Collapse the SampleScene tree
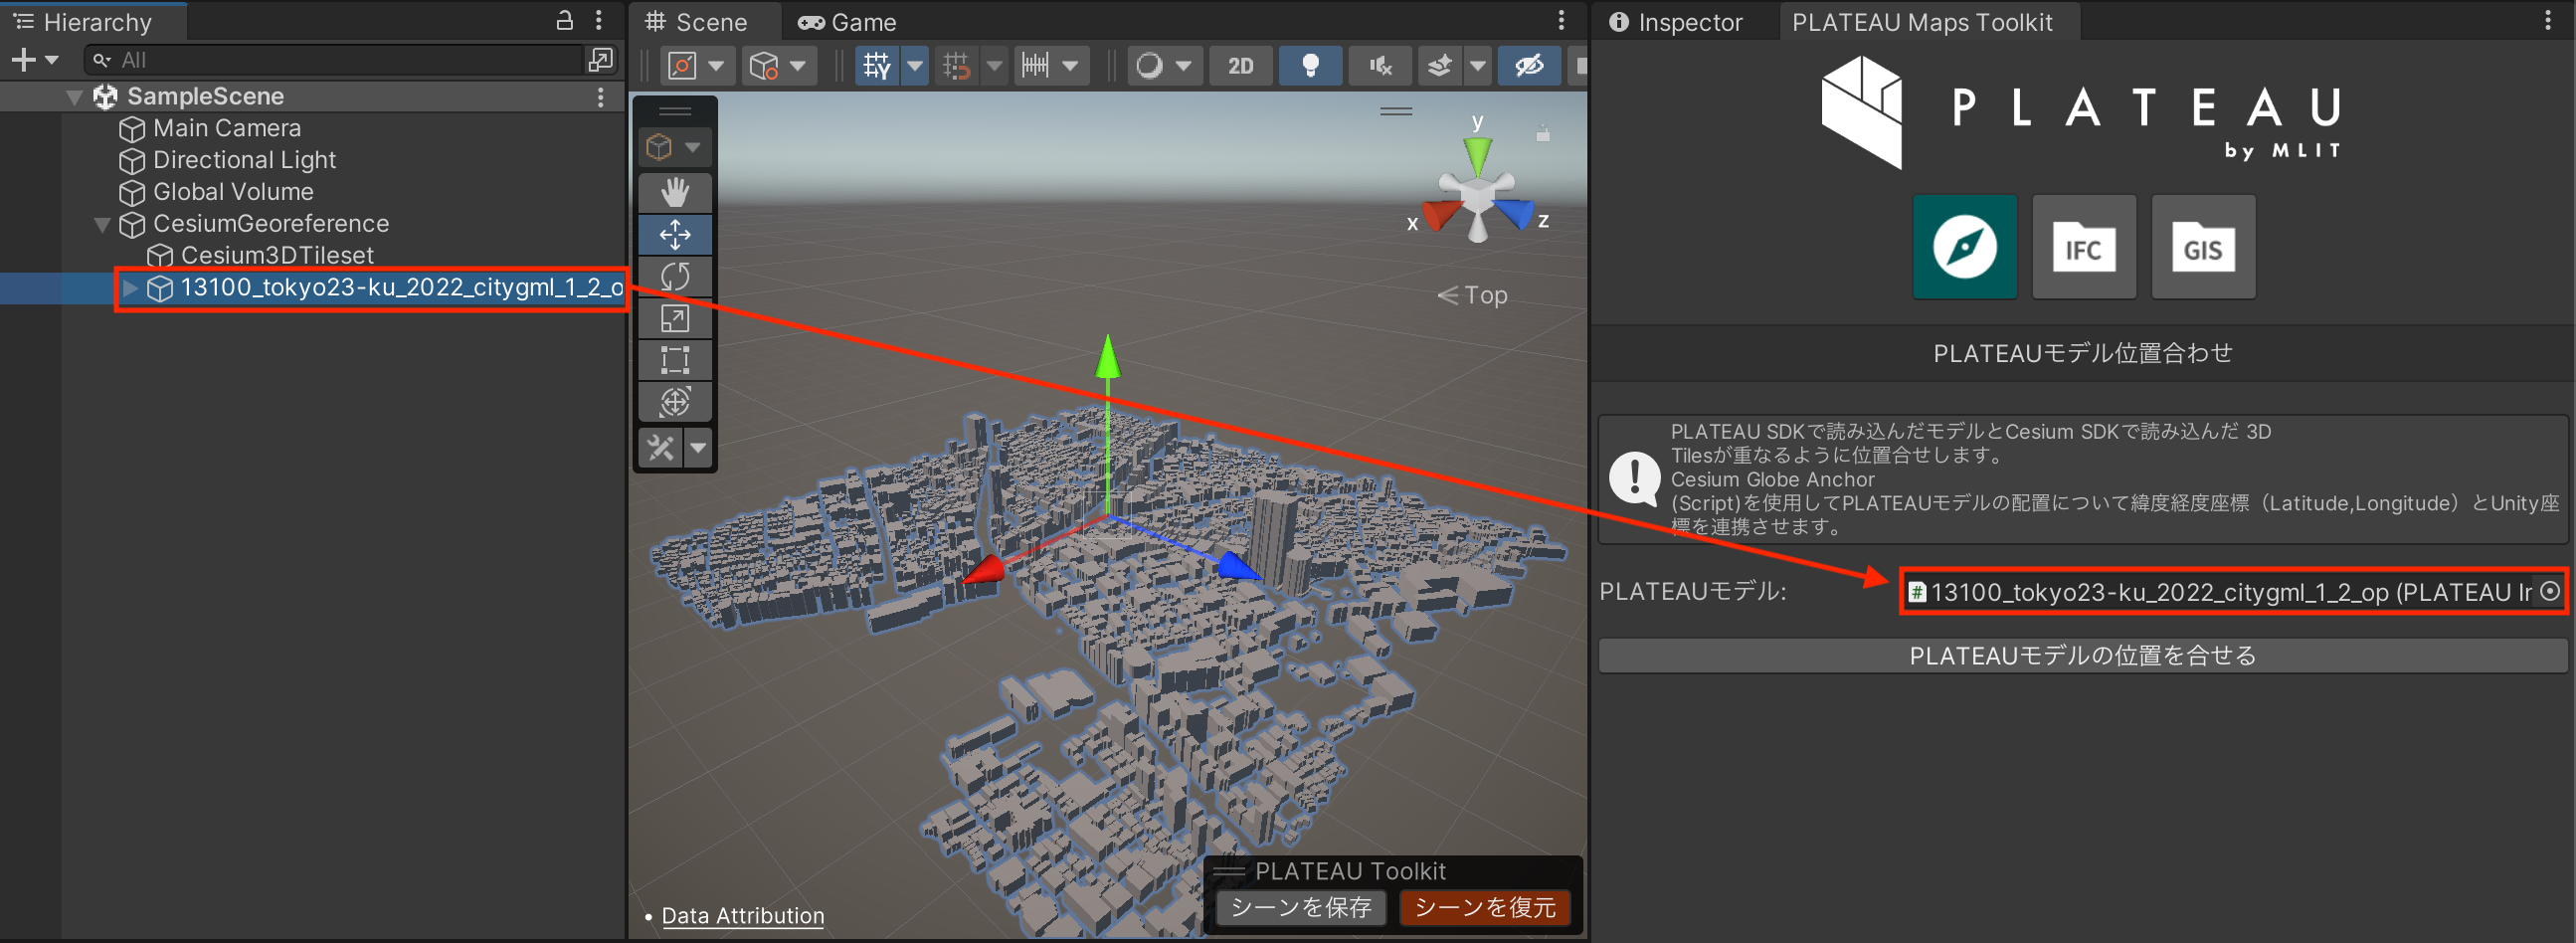Image resolution: width=2576 pixels, height=943 pixels. (74, 97)
